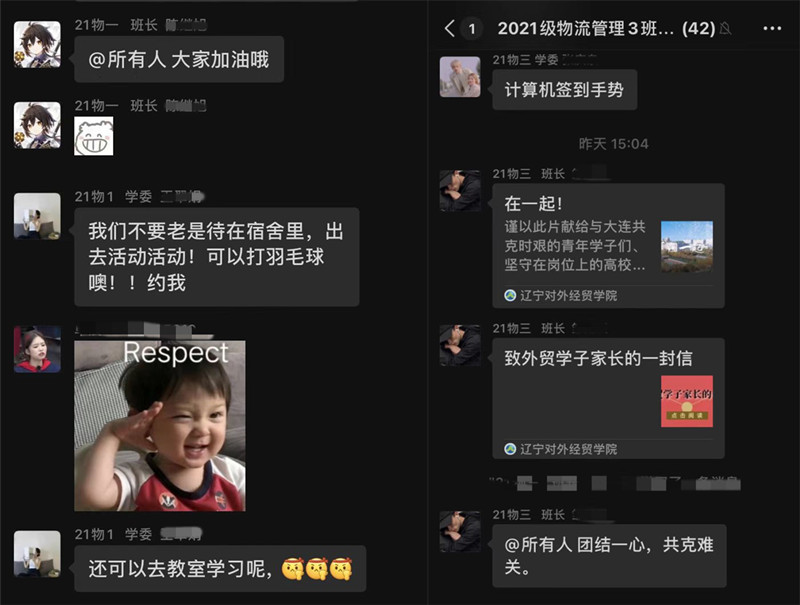Open the Respect baby meme image

tap(160, 426)
